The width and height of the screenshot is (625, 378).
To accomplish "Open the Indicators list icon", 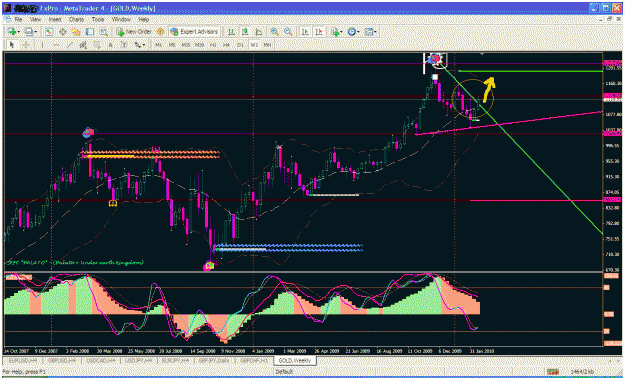I will [x=335, y=32].
